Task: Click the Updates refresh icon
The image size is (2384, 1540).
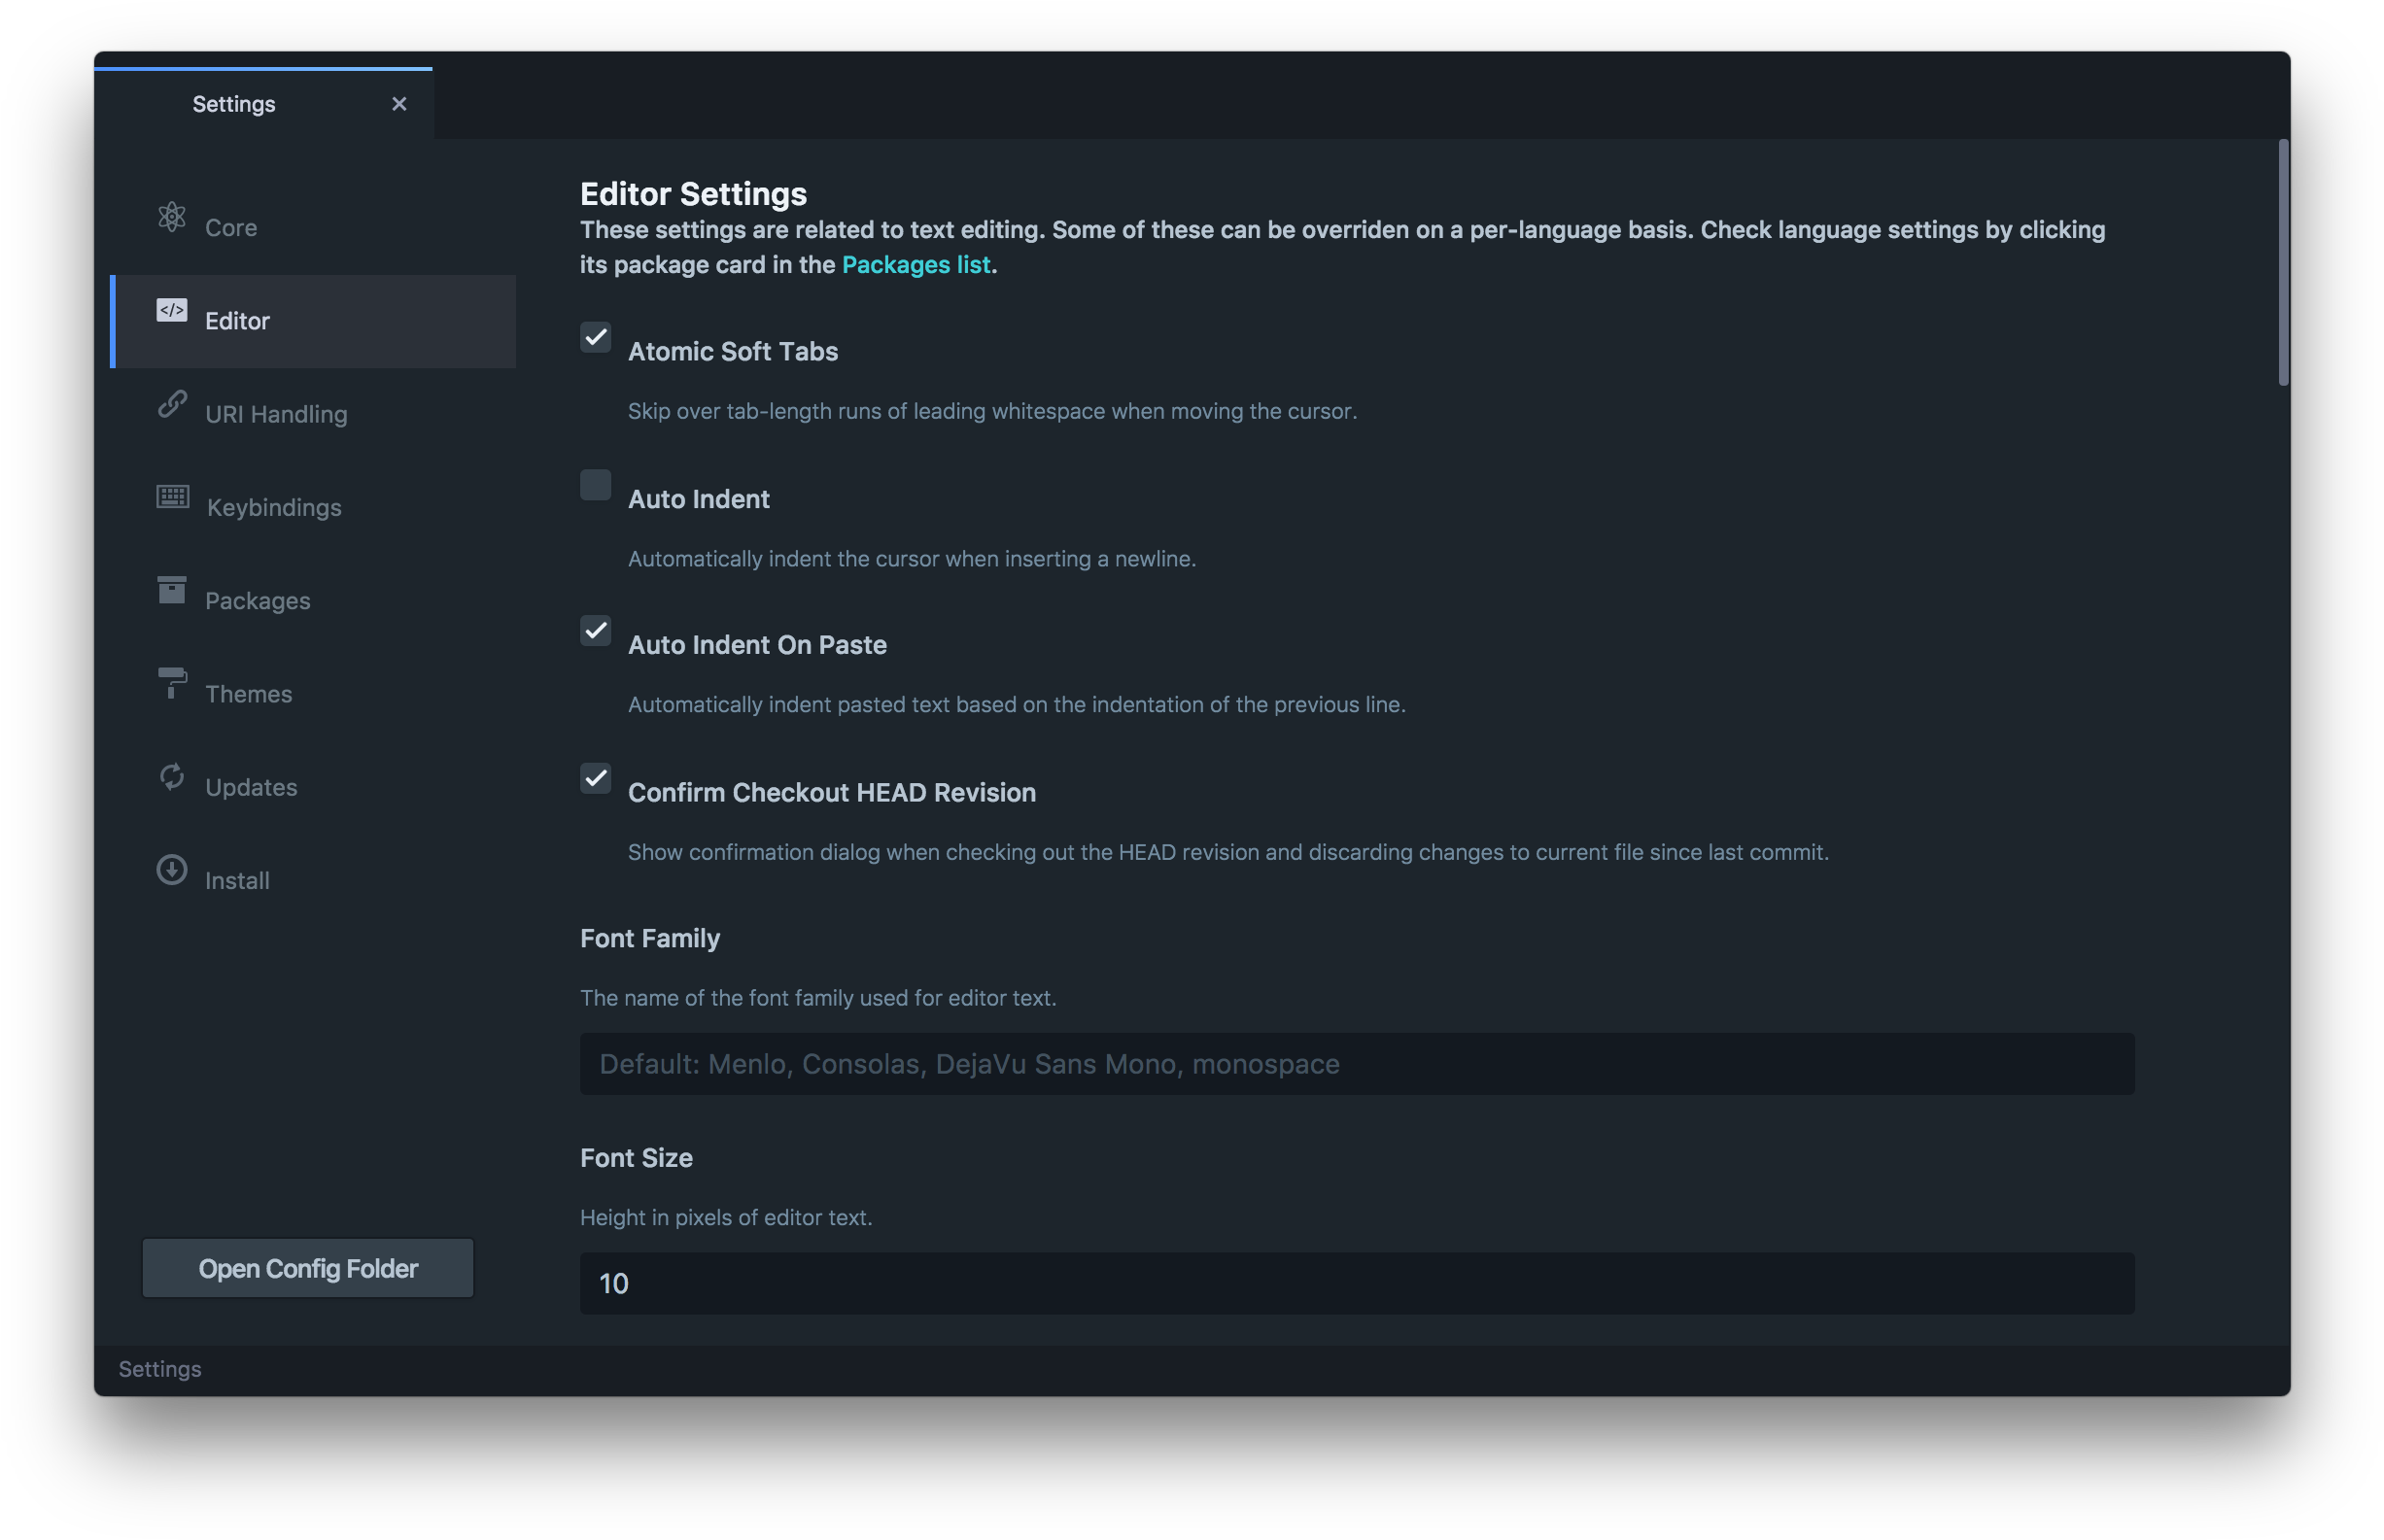Action: [172, 777]
